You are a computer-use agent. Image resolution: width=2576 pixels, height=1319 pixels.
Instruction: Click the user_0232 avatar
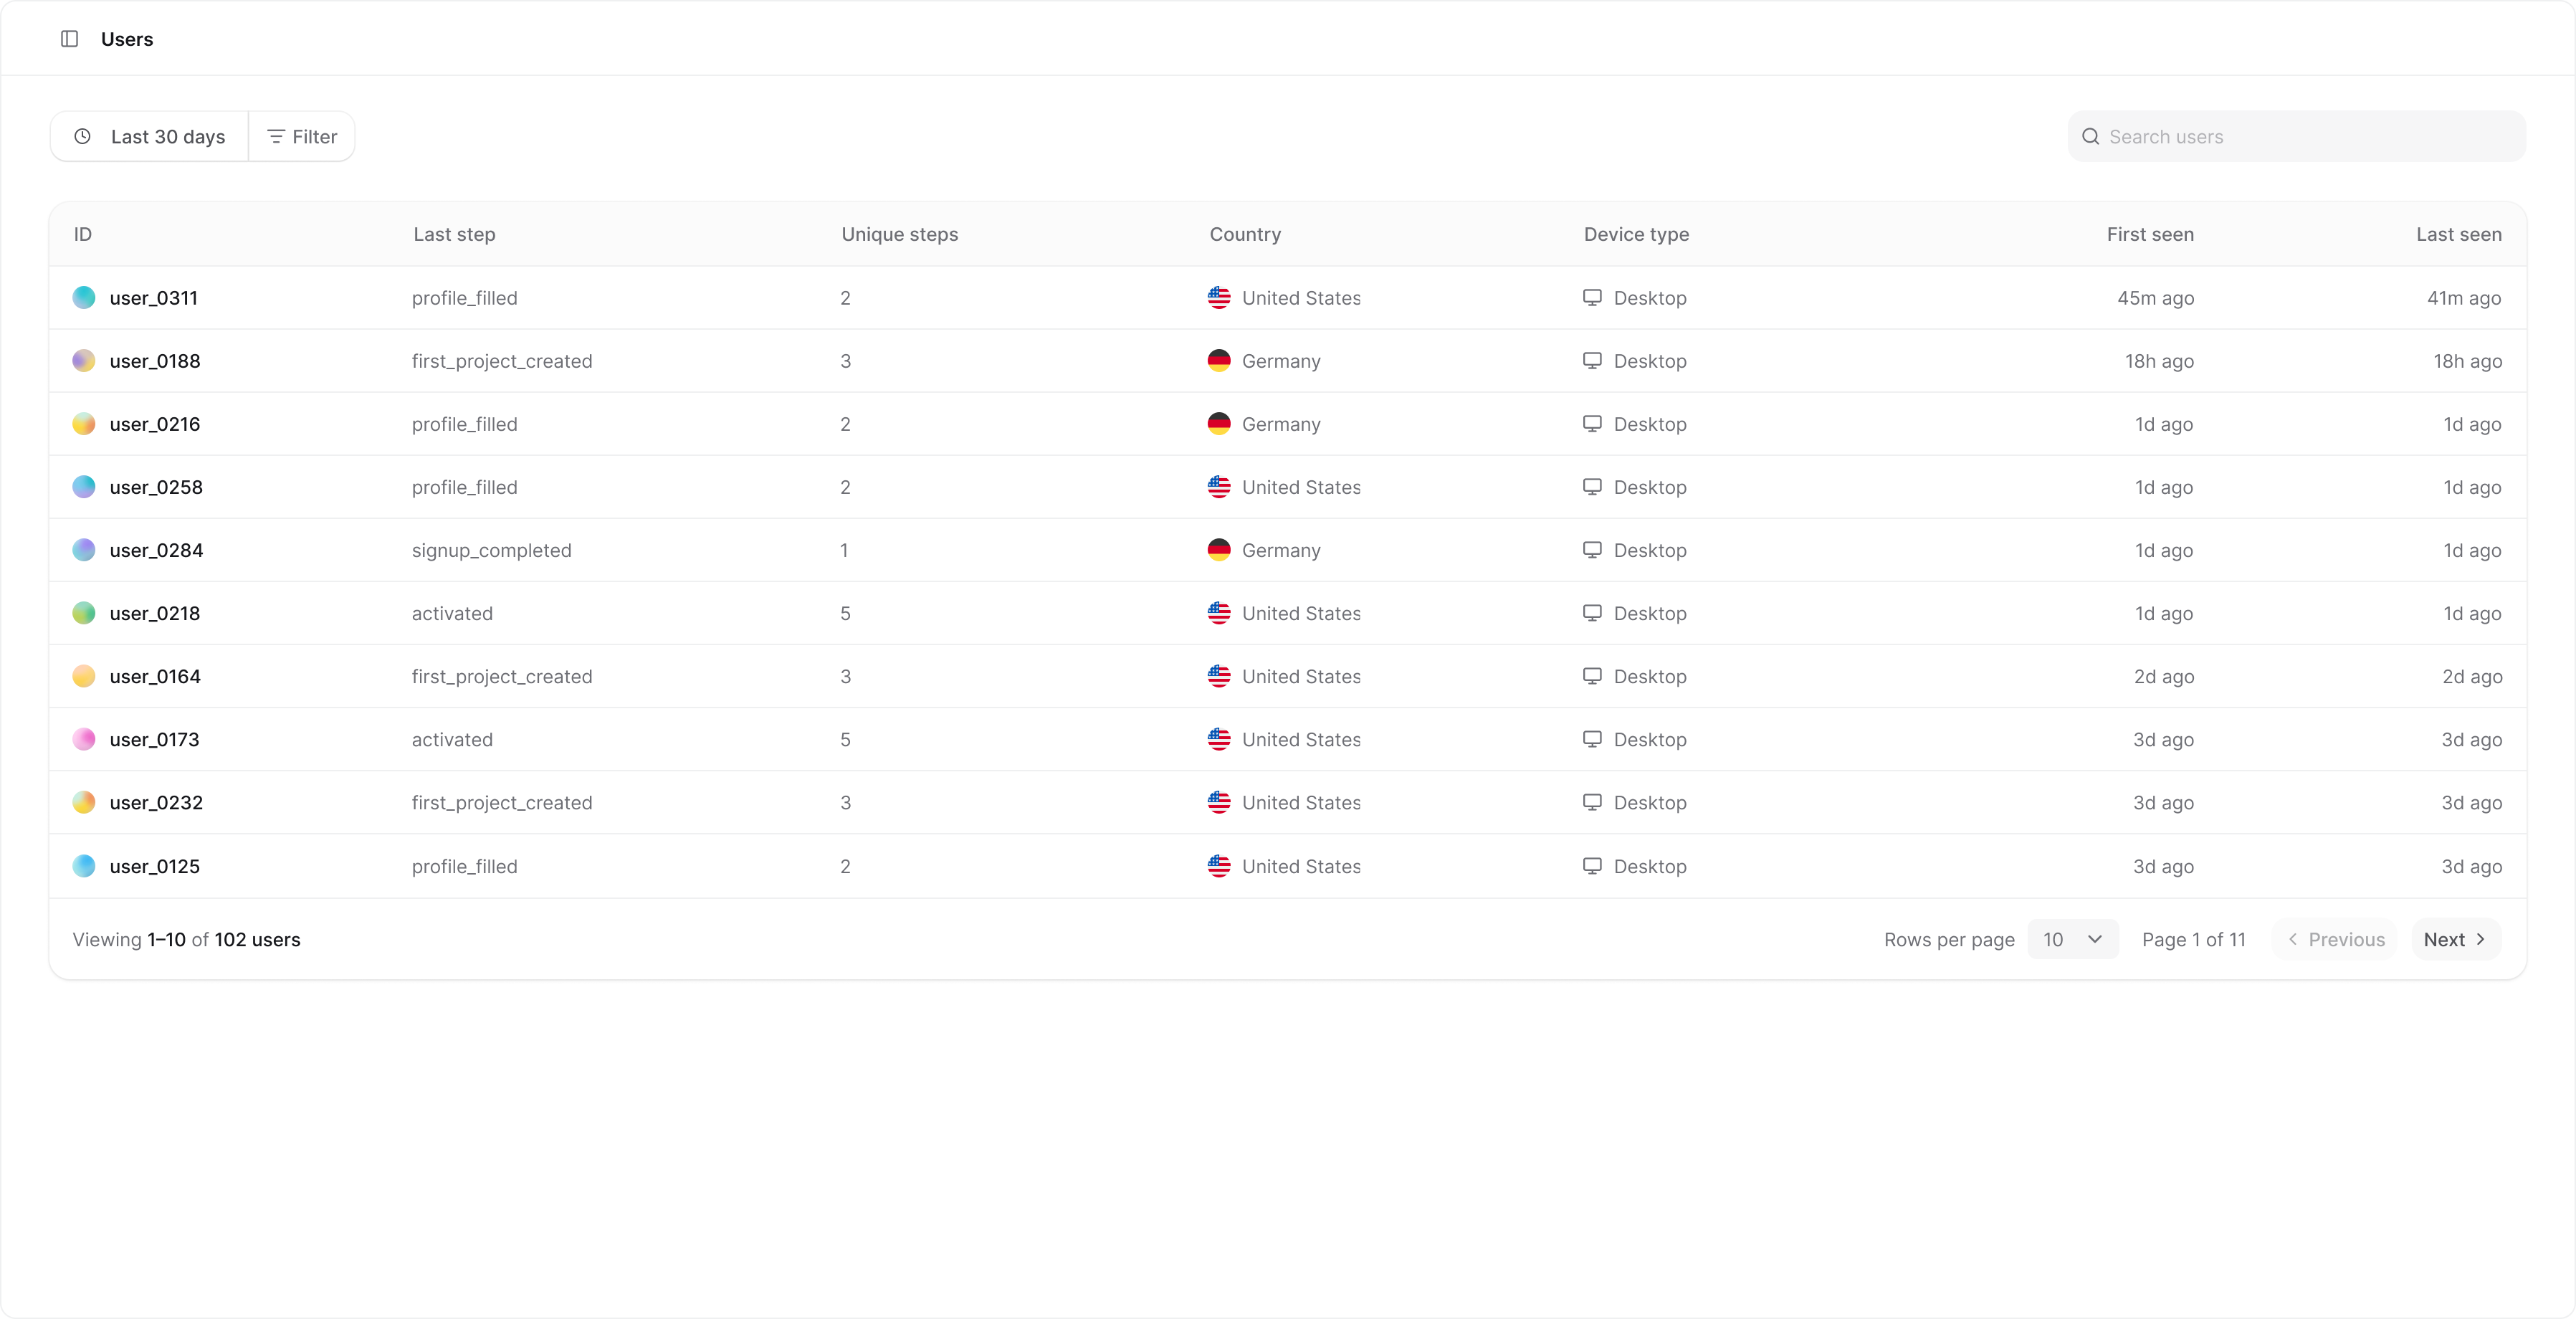click(84, 802)
